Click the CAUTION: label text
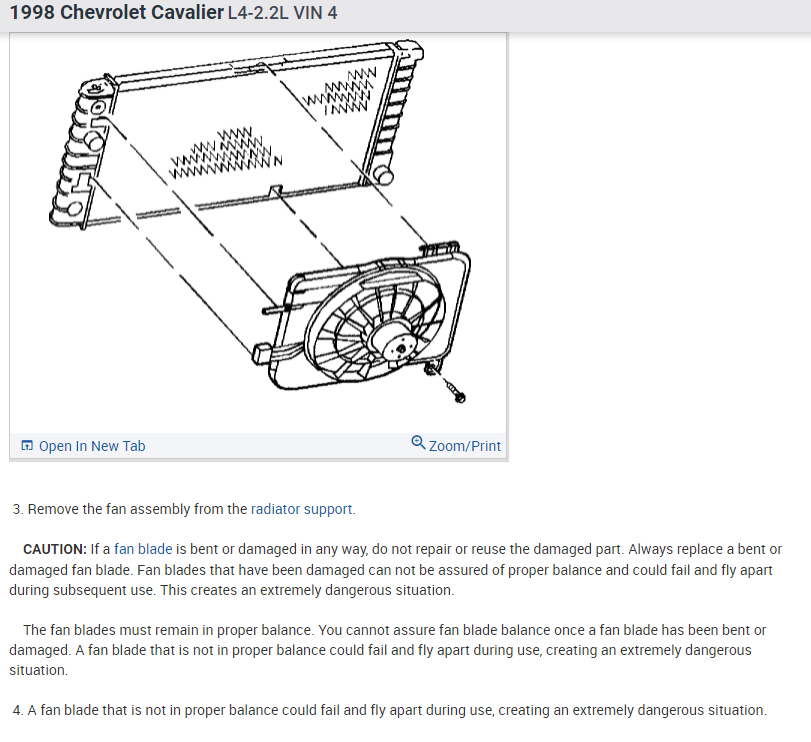The width and height of the screenshot is (811, 742). pyautogui.click(x=55, y=549)
